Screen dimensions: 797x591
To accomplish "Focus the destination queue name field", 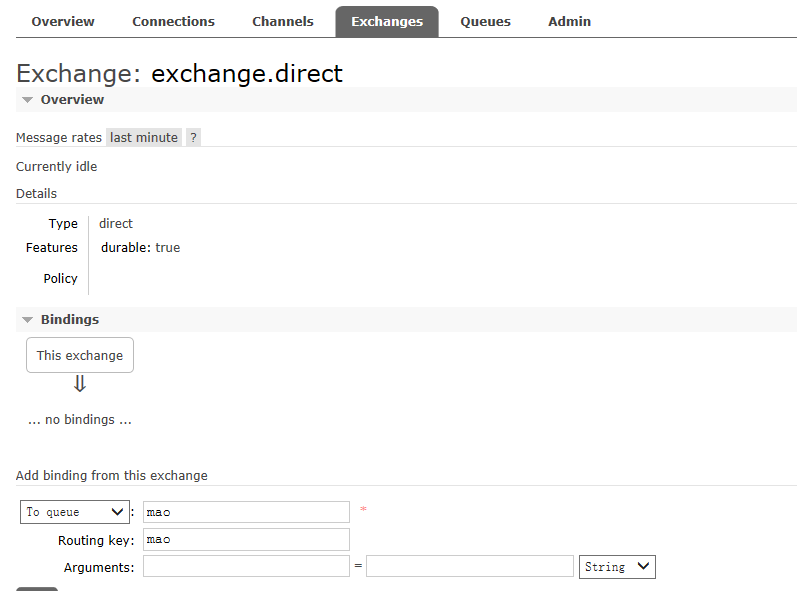I will pos(246,512).
